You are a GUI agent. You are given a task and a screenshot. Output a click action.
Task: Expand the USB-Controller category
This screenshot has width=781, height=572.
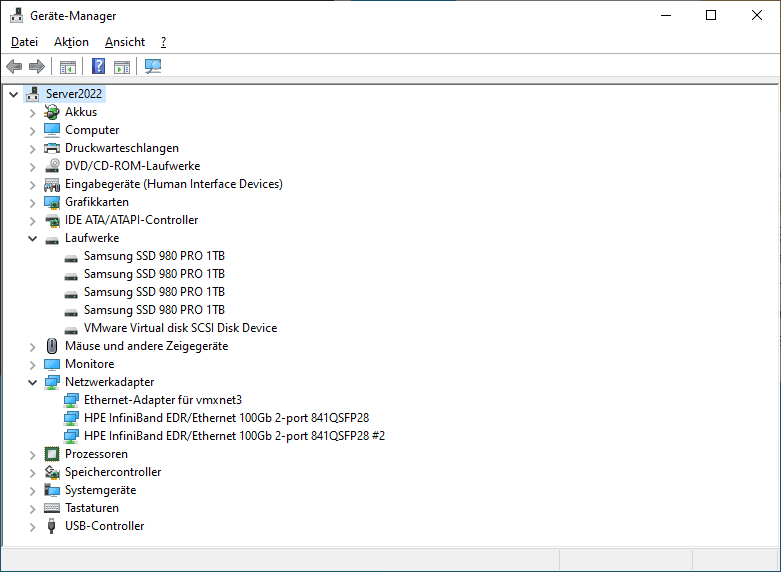click(33, 527)
